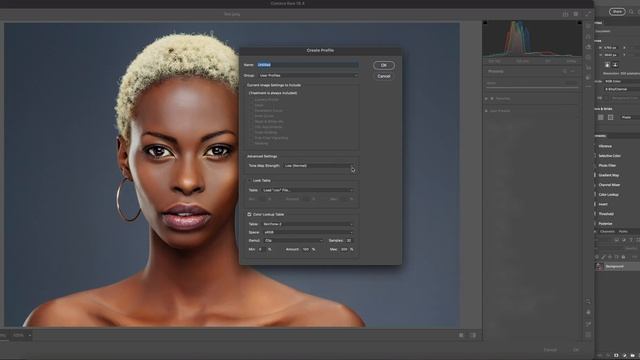Click the preset Amount slider in Presets panel

tap(532, 87)
